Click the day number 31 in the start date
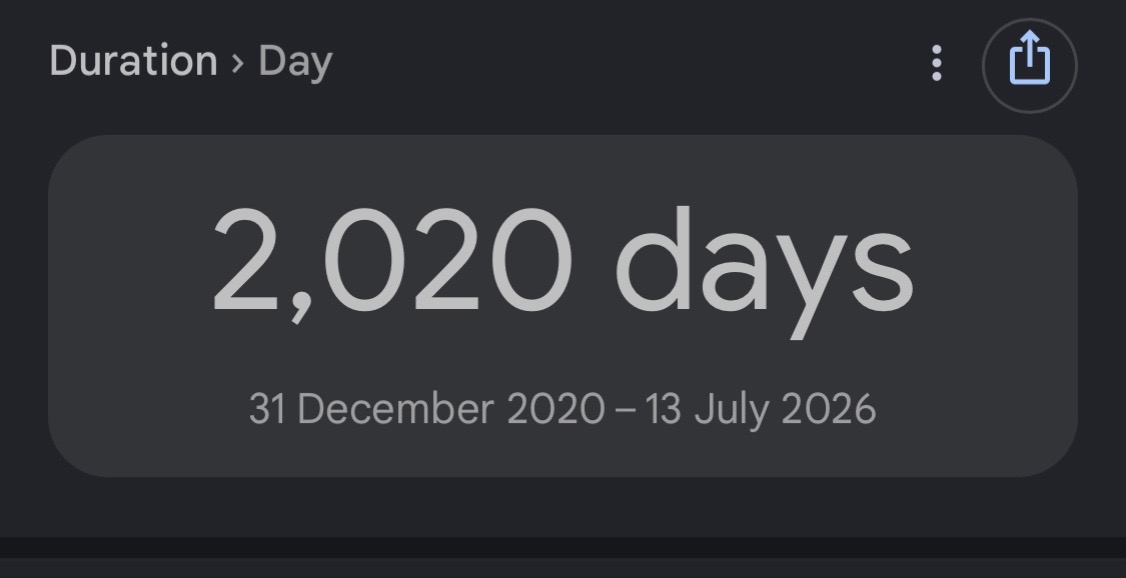 [x=269, y=409]
